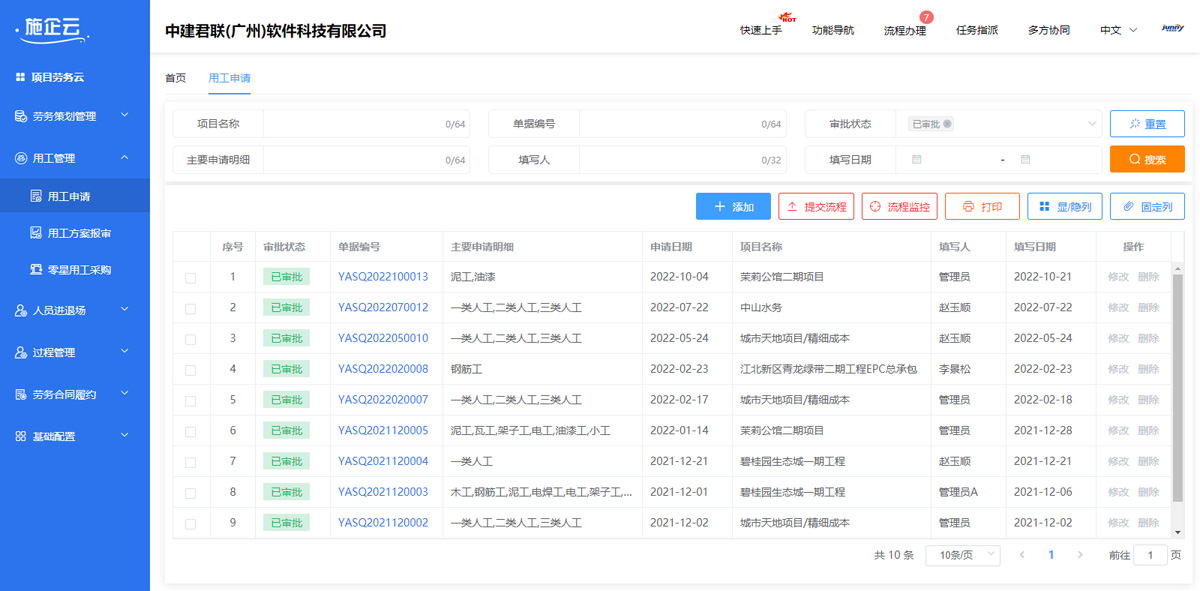Image resolution: width=1200 pixels, height=591 pixels.
Task: Click 删除 for row YASQ2022020008
Action: click(x=1148, y=369)
